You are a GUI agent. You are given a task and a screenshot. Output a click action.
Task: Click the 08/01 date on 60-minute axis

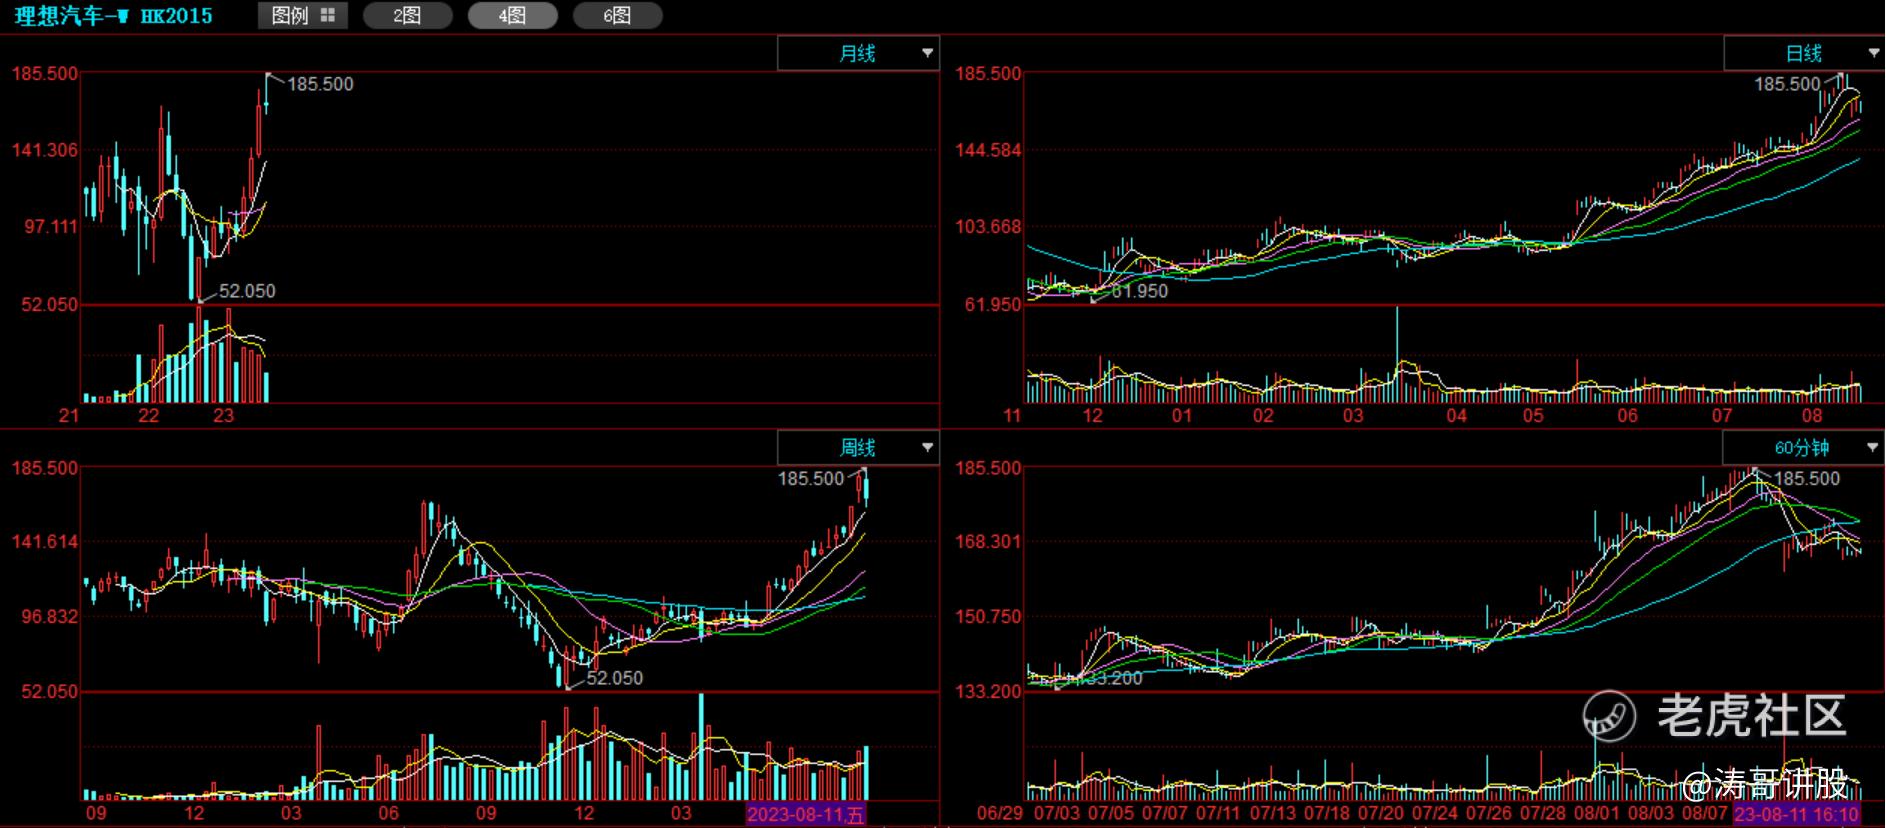coord(1597,813)
